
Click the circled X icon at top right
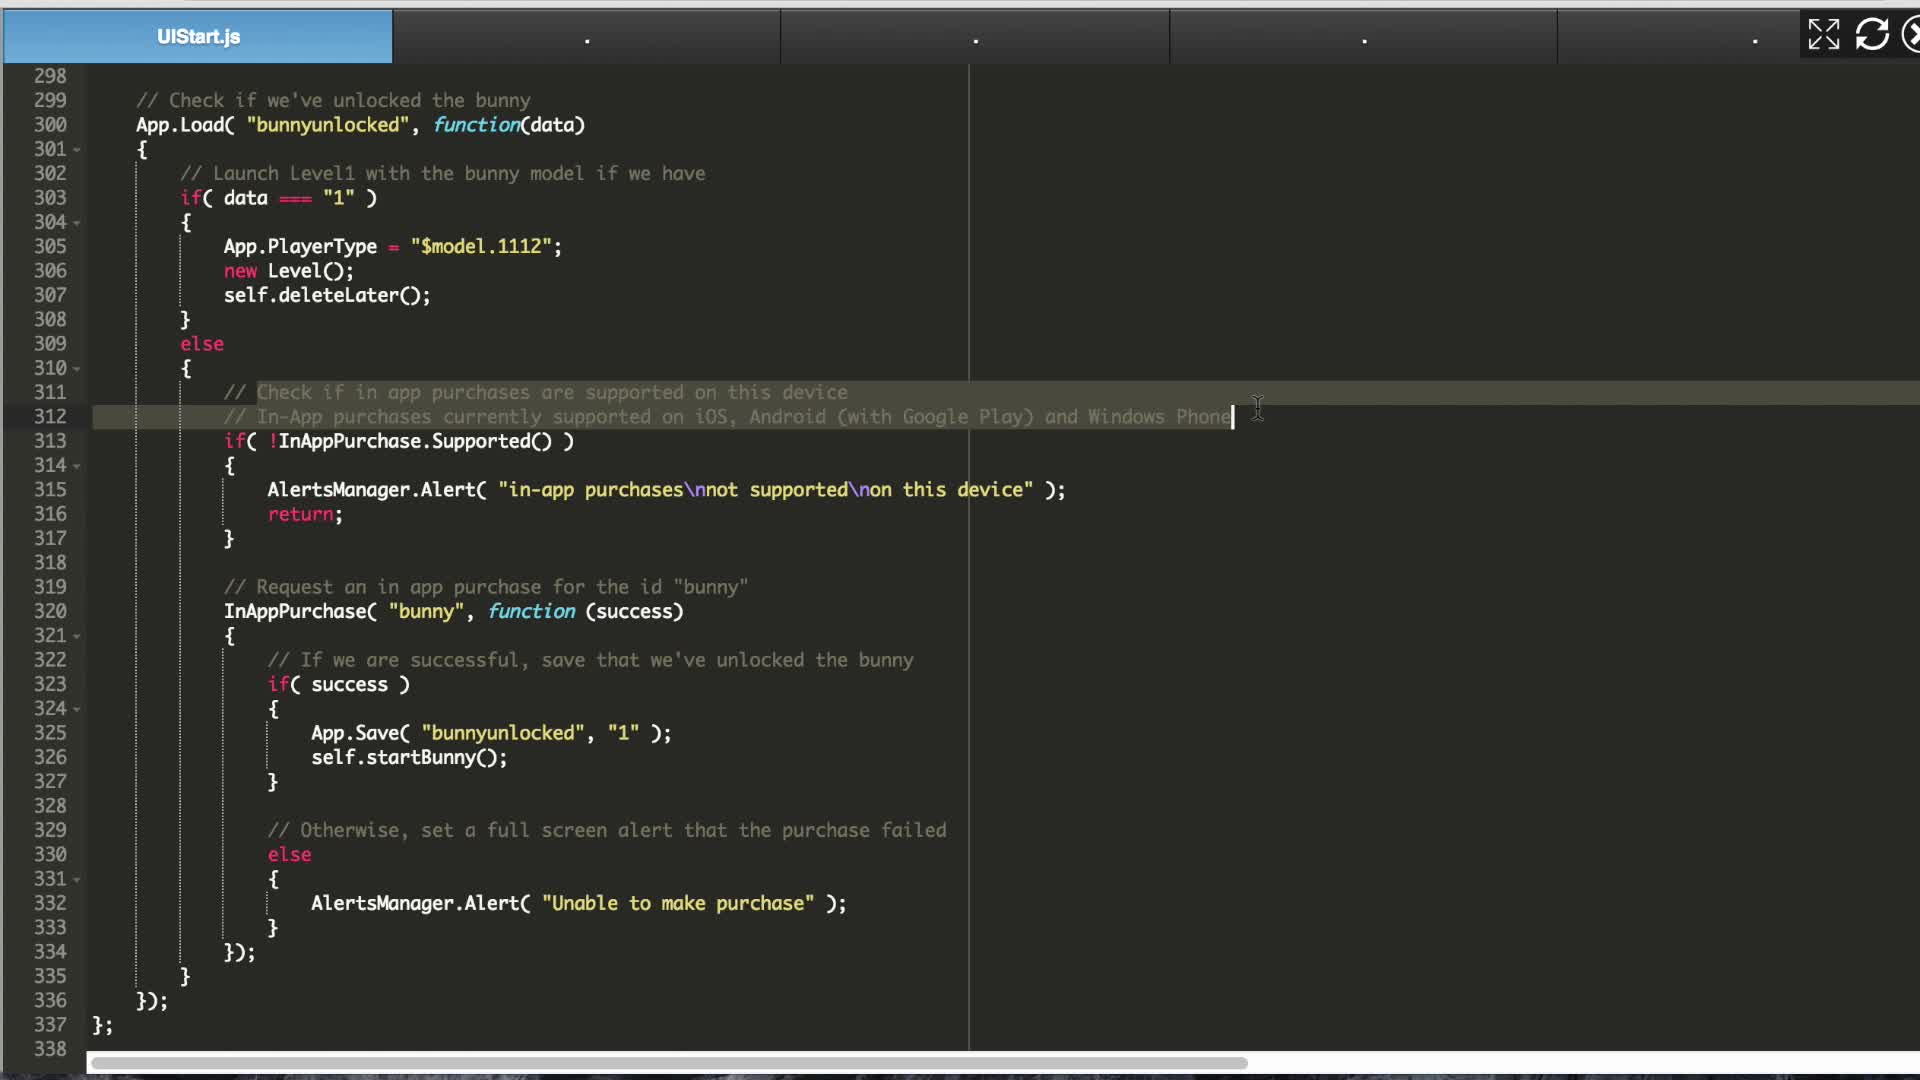coord(1912,33)
